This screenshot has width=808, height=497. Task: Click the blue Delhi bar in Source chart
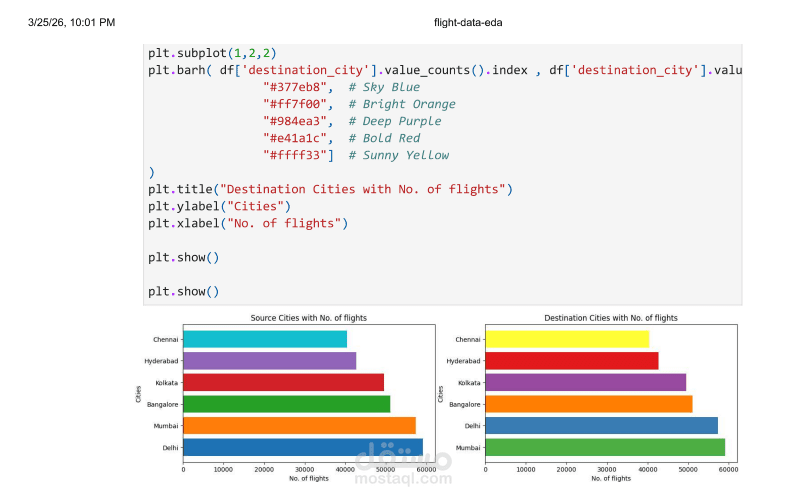coord(303,448)
